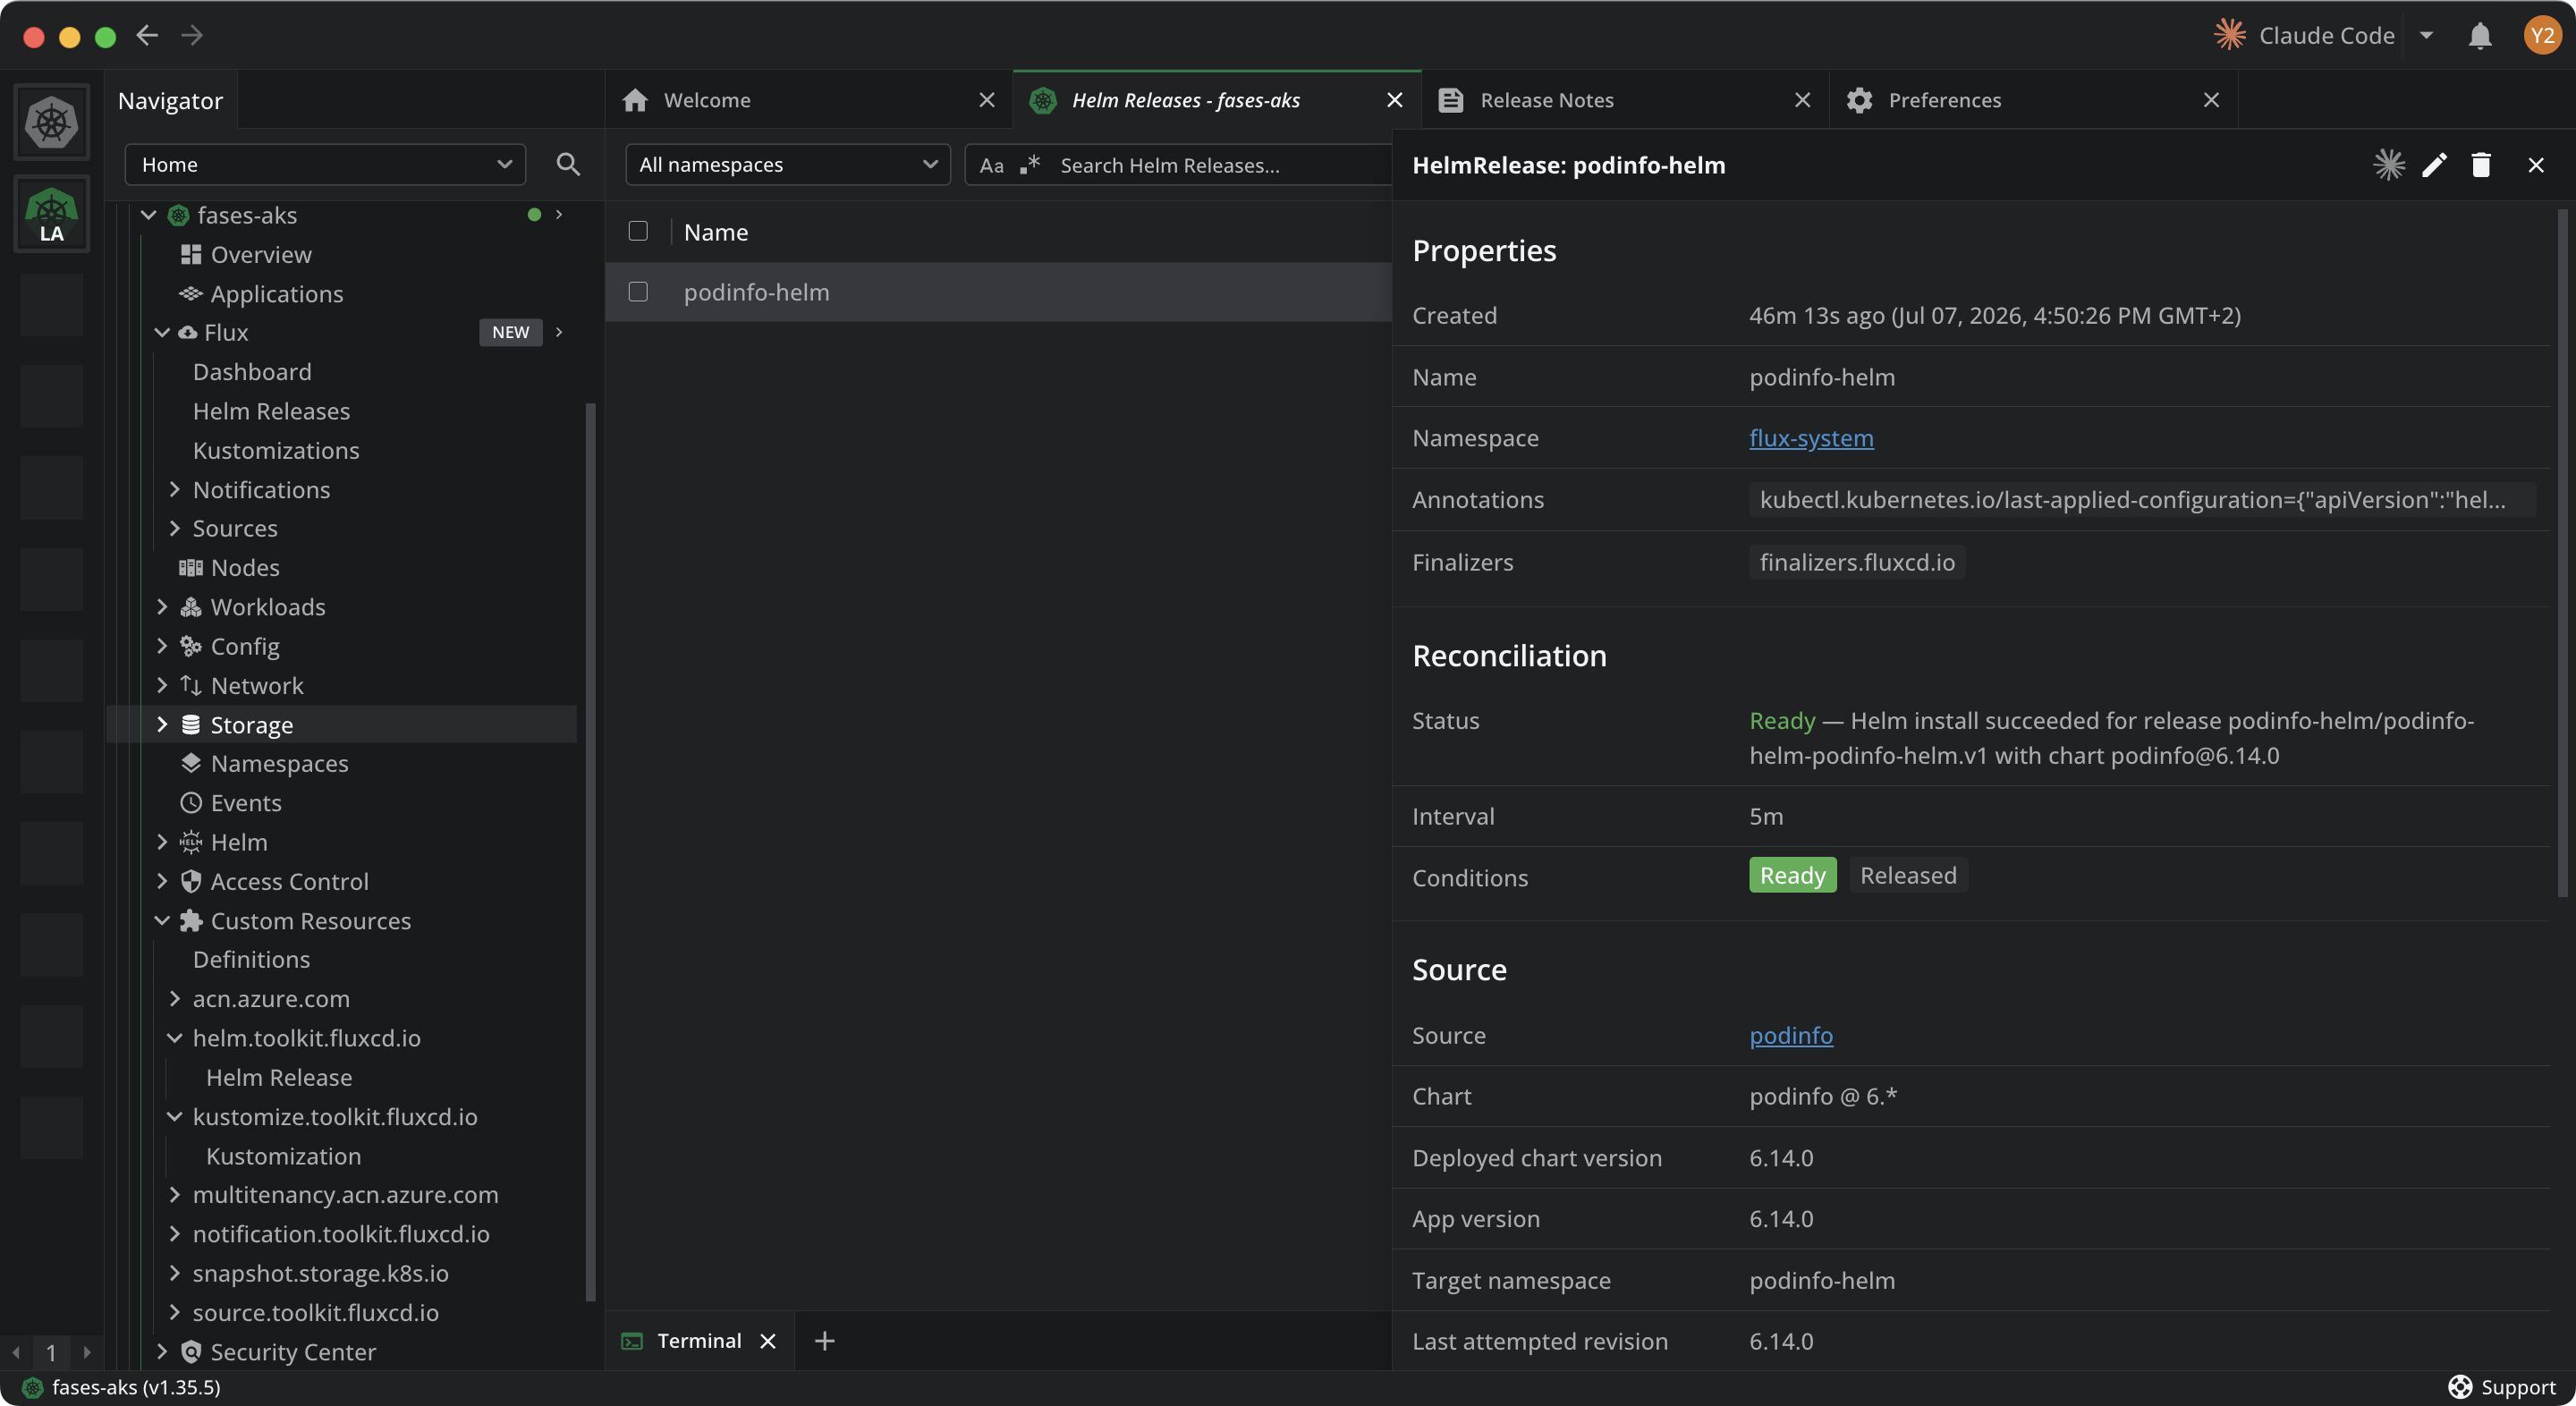The width and height of the screenshot is (2576, 1406).
Task: Collapse helm.toolkit.fluxcd.io group
Action: [174, 1039]
